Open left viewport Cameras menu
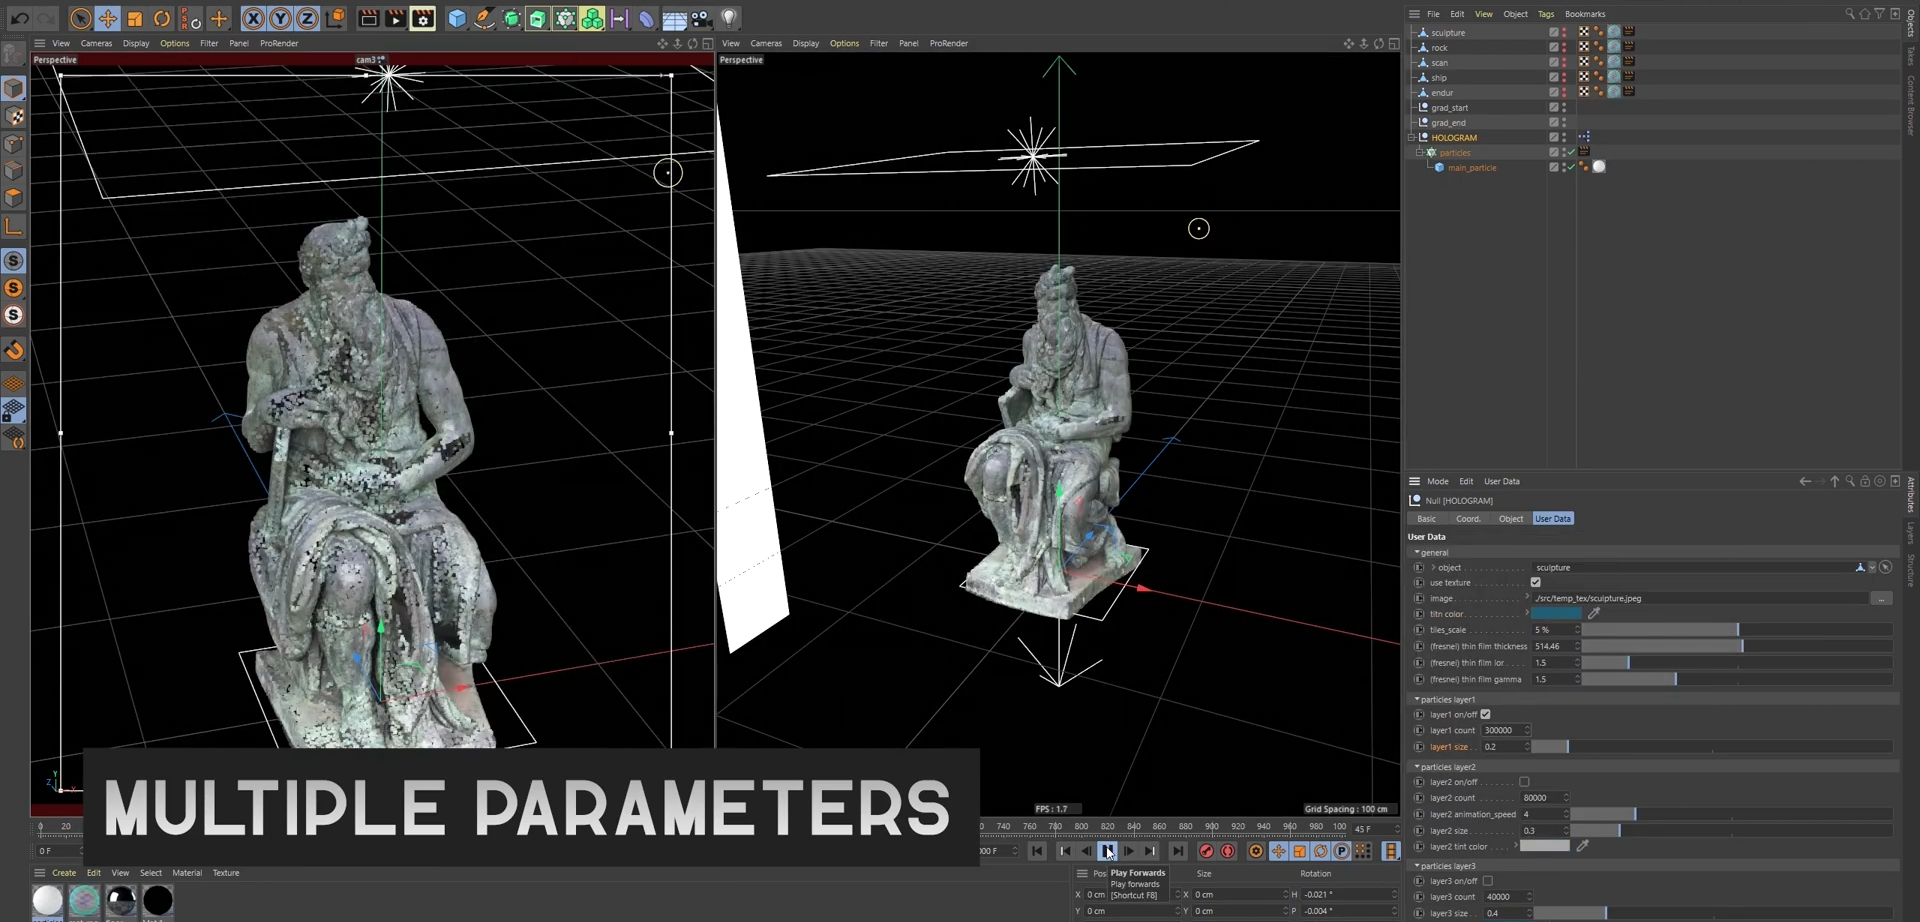 pyautogui.click(x=96, y=43)
